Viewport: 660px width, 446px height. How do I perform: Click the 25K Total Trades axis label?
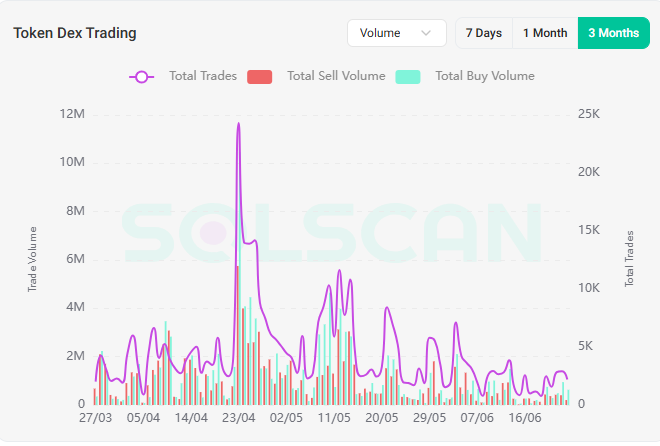coord(589,114)
